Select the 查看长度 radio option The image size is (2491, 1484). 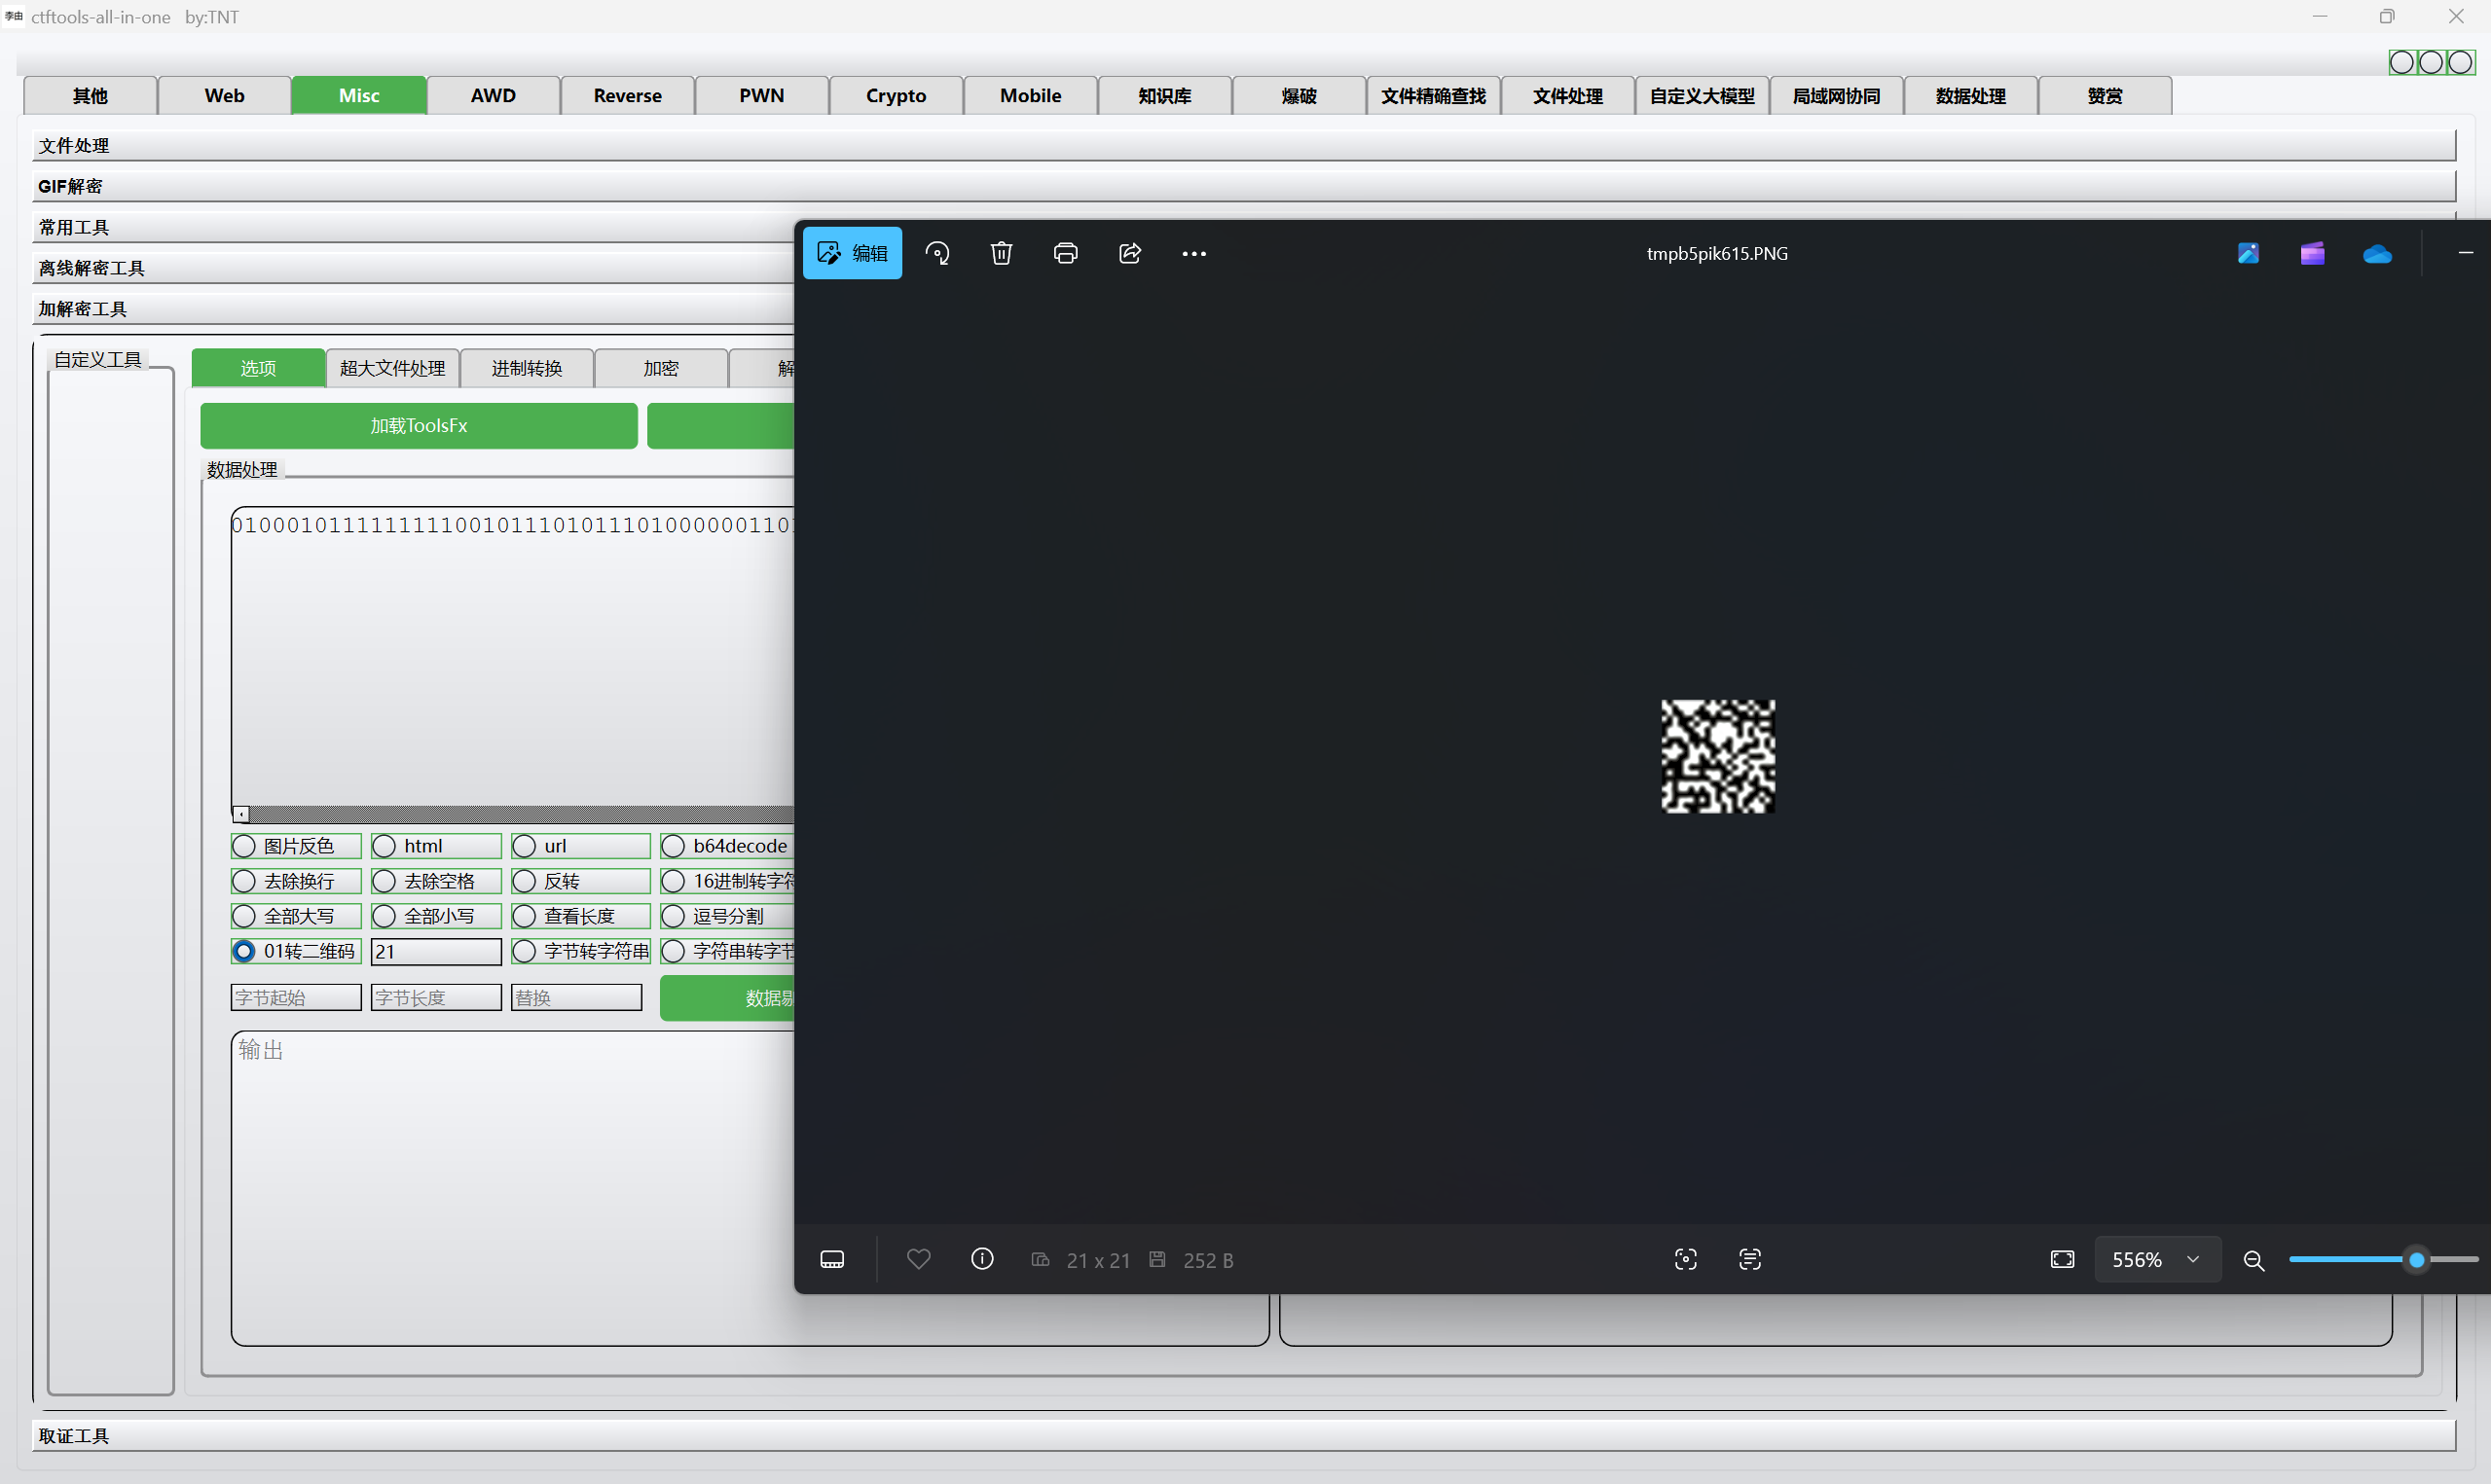click(x=580, y=916)
